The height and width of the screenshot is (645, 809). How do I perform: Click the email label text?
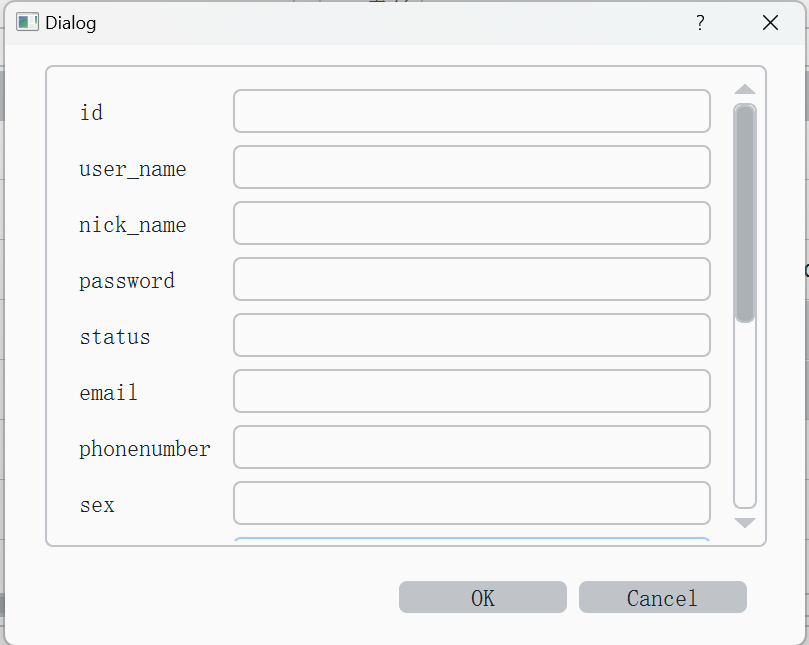(x=108, y=393)
